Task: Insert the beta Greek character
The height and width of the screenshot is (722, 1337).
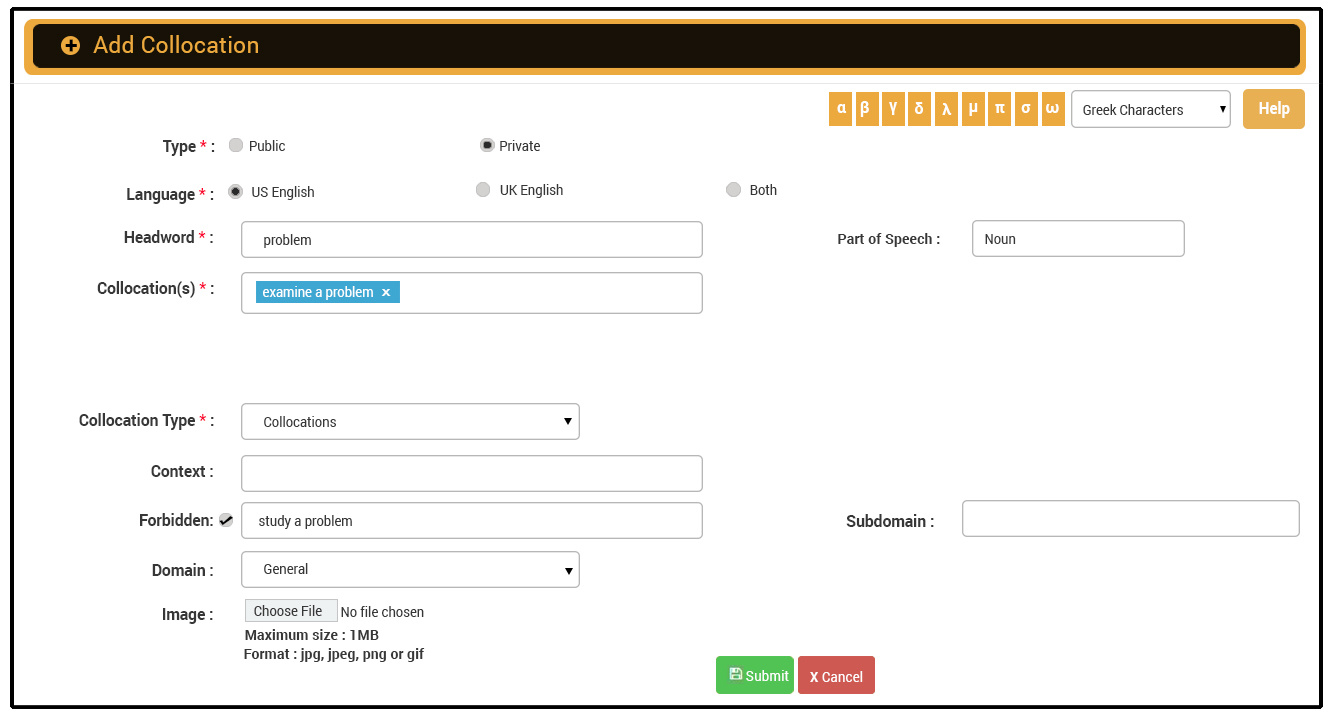Action: (866, 109)
